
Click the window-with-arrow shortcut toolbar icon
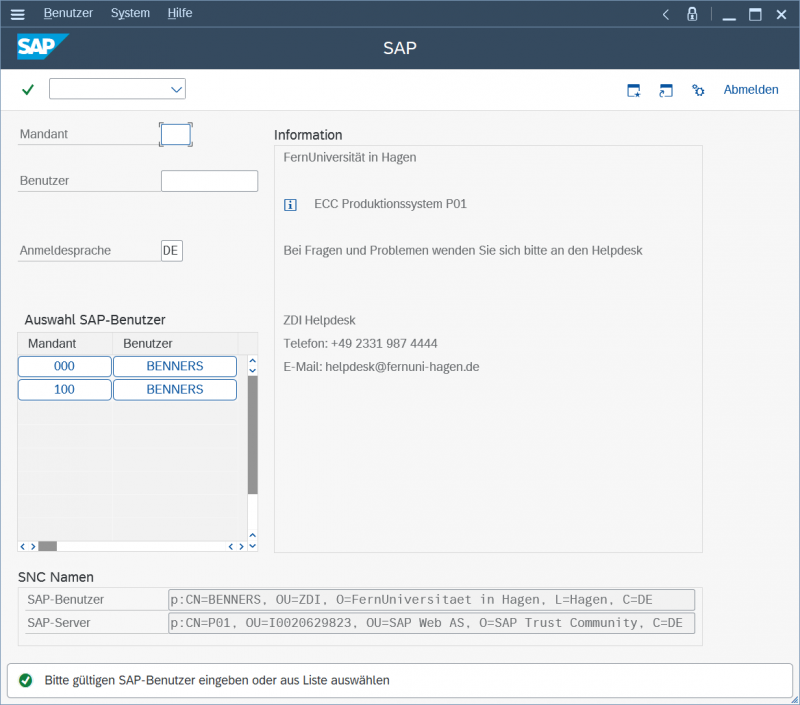(666, 90)
